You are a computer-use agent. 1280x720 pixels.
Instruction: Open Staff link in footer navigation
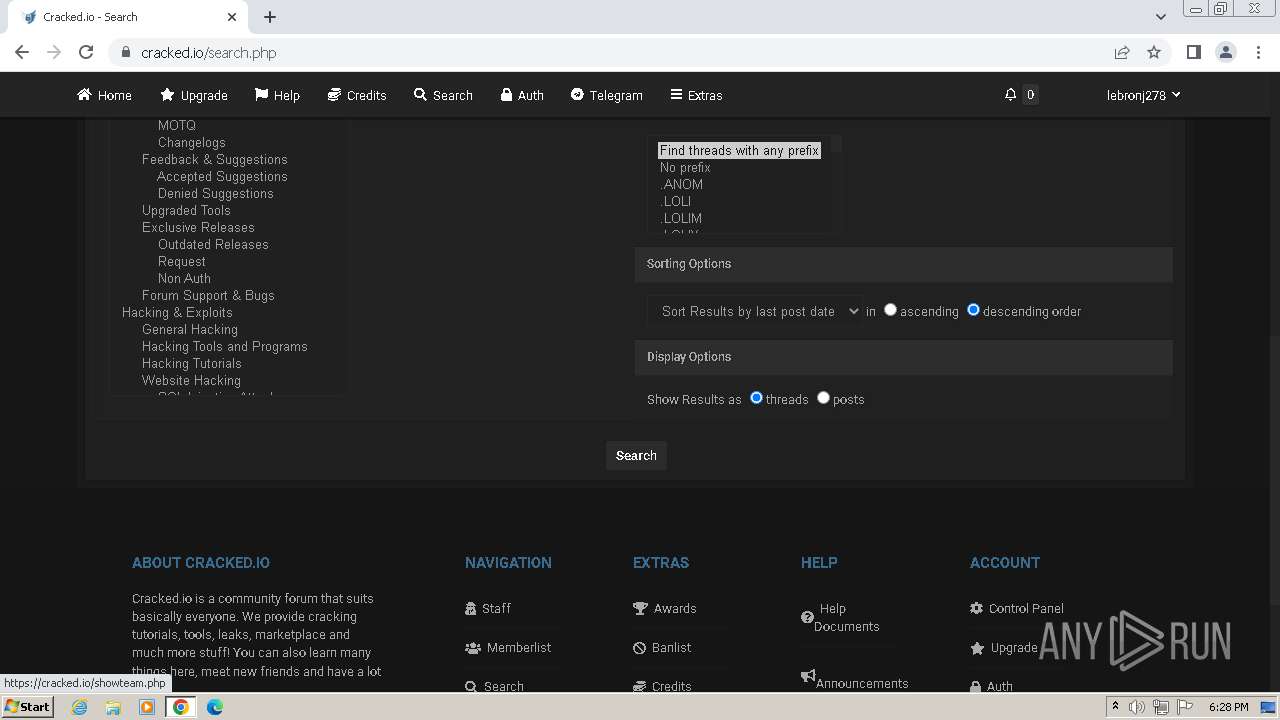[488, 608]
